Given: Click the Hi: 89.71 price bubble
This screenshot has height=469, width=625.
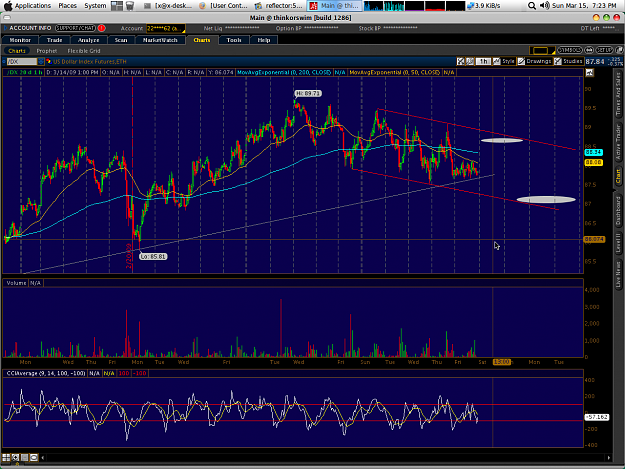Looking at the screenshot, I should (308, 93).
